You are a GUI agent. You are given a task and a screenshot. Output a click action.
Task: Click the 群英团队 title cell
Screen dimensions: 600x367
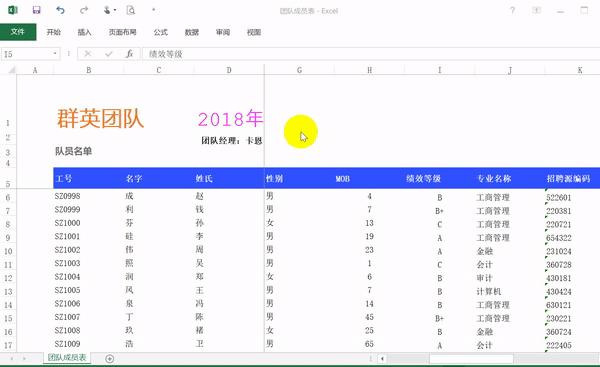click(100, 118)
